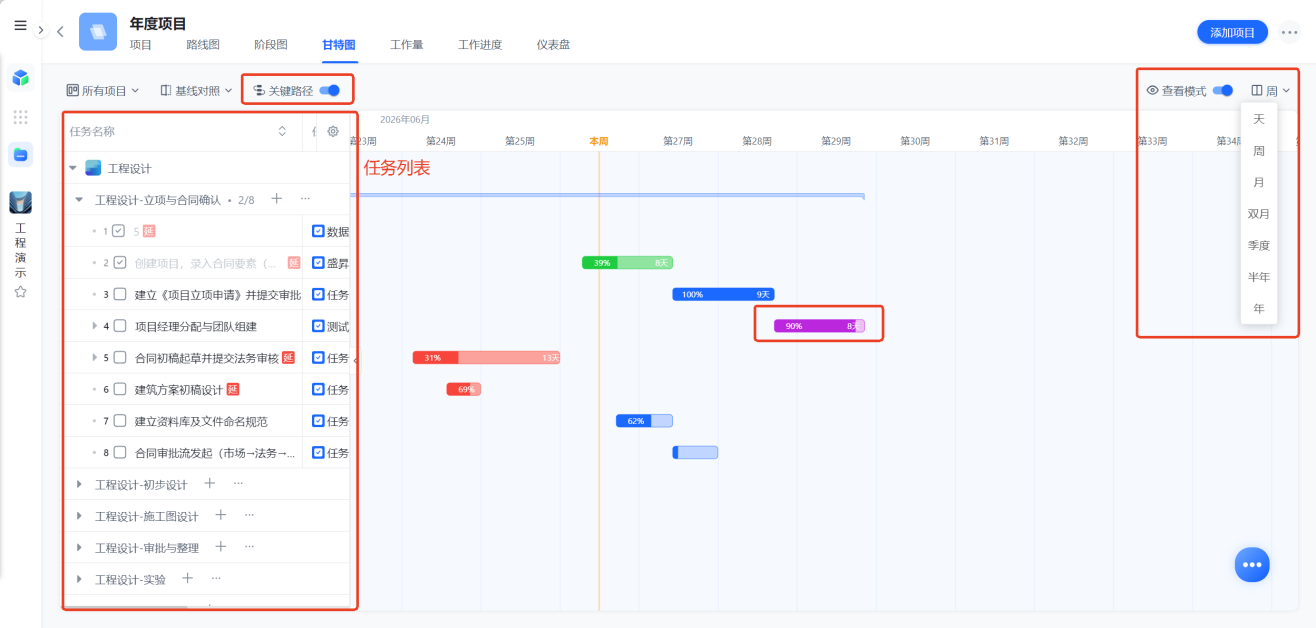This screenshot has width=1316, height=628.
Task: Click the 年度项目 project logo icon
Action: [98, 31]
